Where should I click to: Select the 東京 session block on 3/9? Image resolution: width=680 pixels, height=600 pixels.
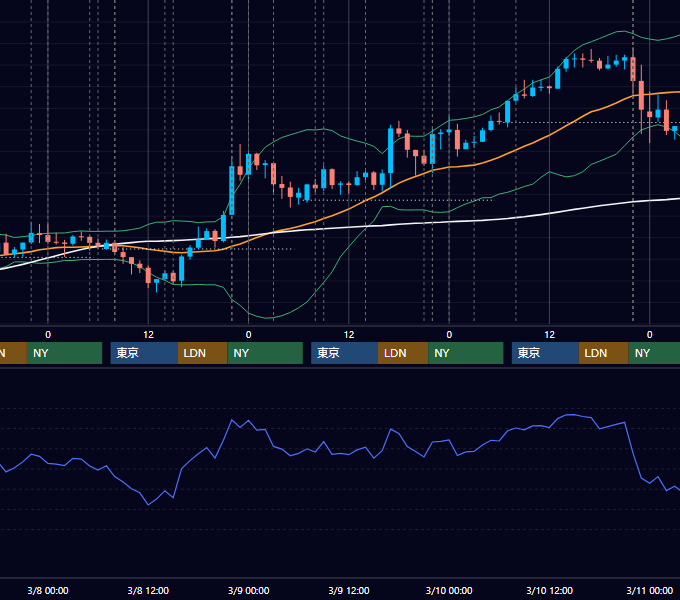tap(344, 353)
